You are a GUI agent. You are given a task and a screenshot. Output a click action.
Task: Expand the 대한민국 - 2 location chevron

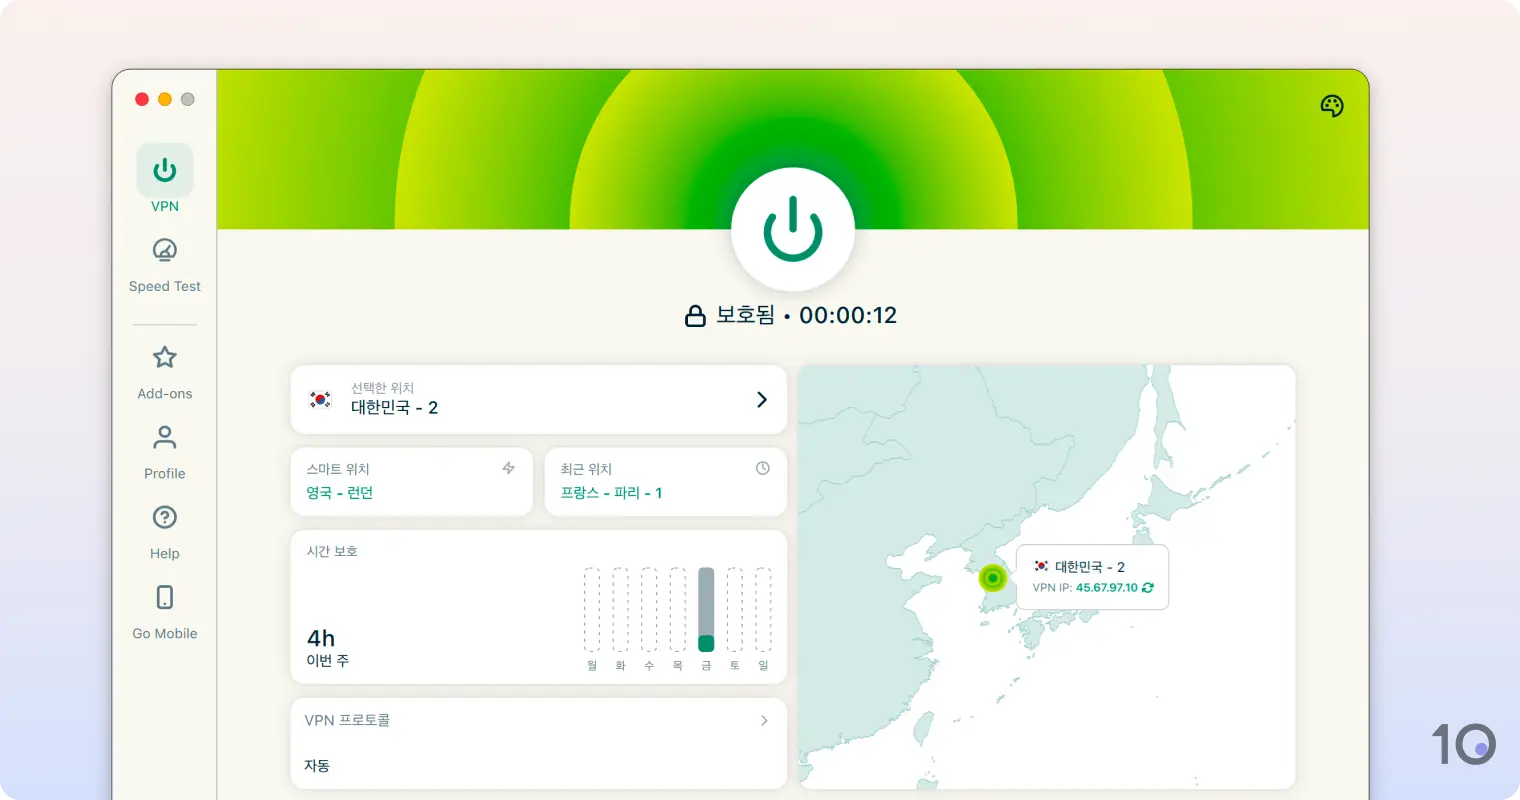[762, 399]
